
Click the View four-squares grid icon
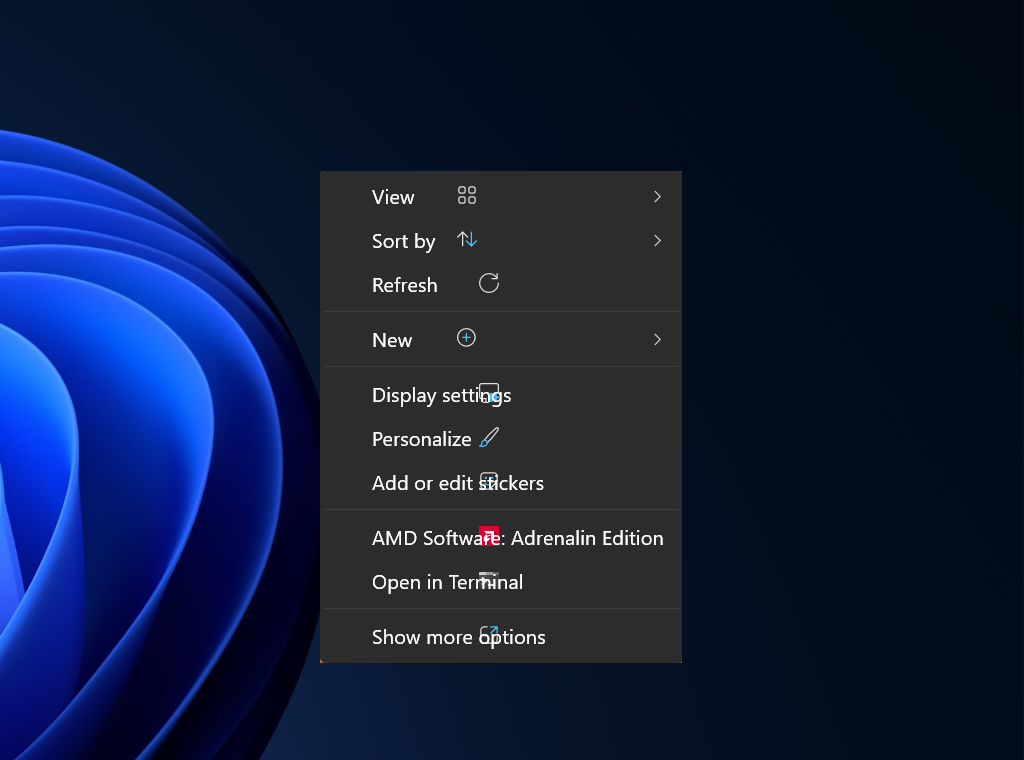pos(467,195)
